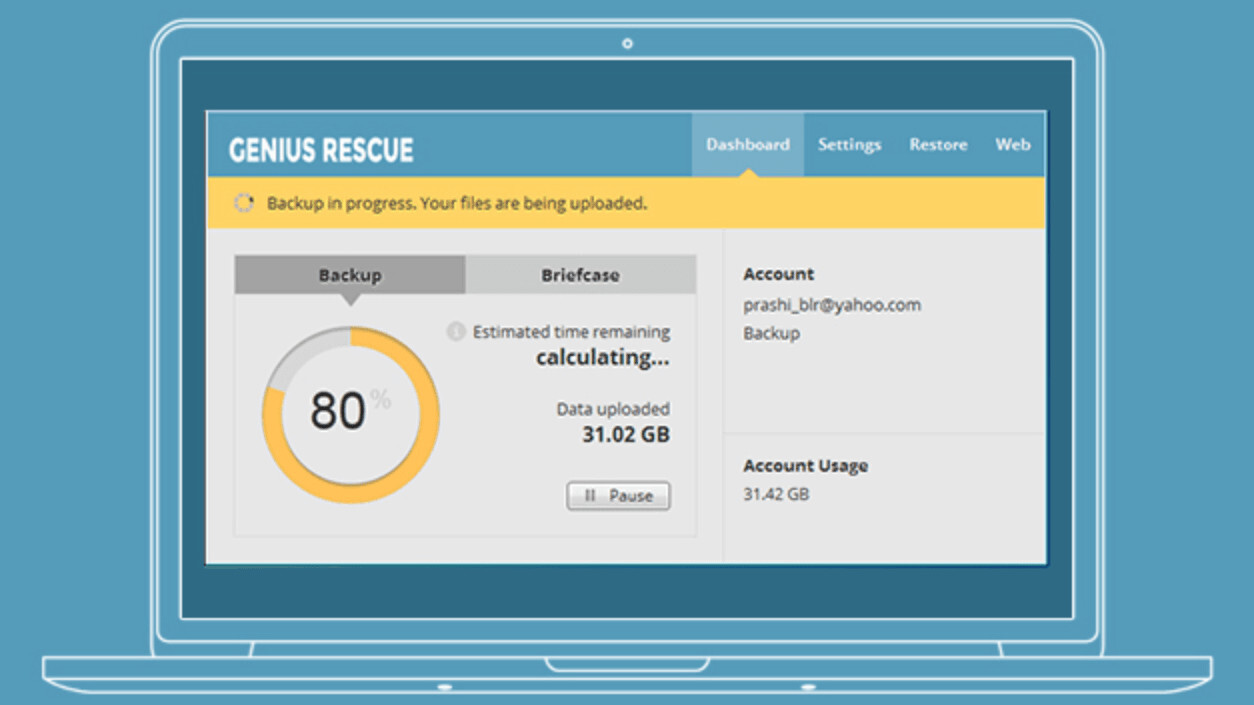
Task: Click the yellow backup status message
Action: [456, 204]
